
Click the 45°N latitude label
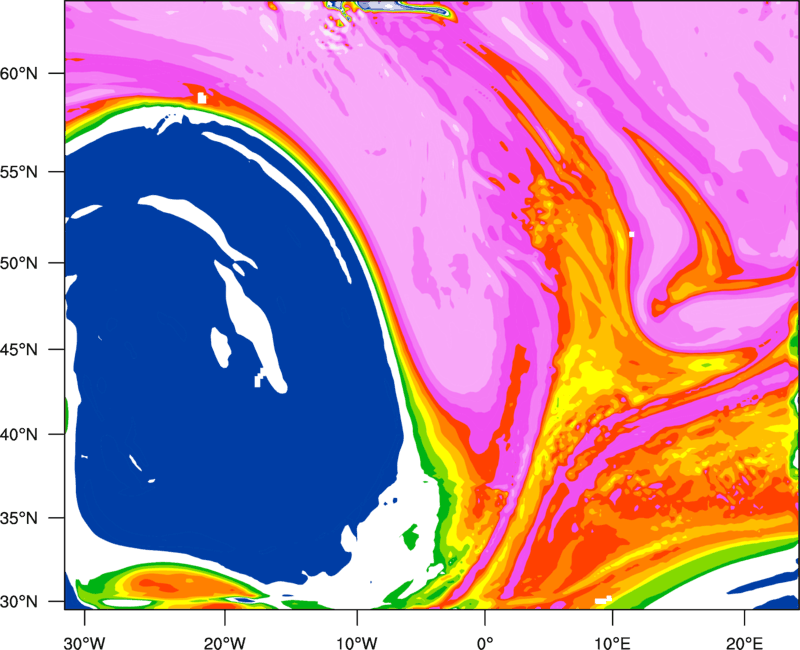click(19, 350)
